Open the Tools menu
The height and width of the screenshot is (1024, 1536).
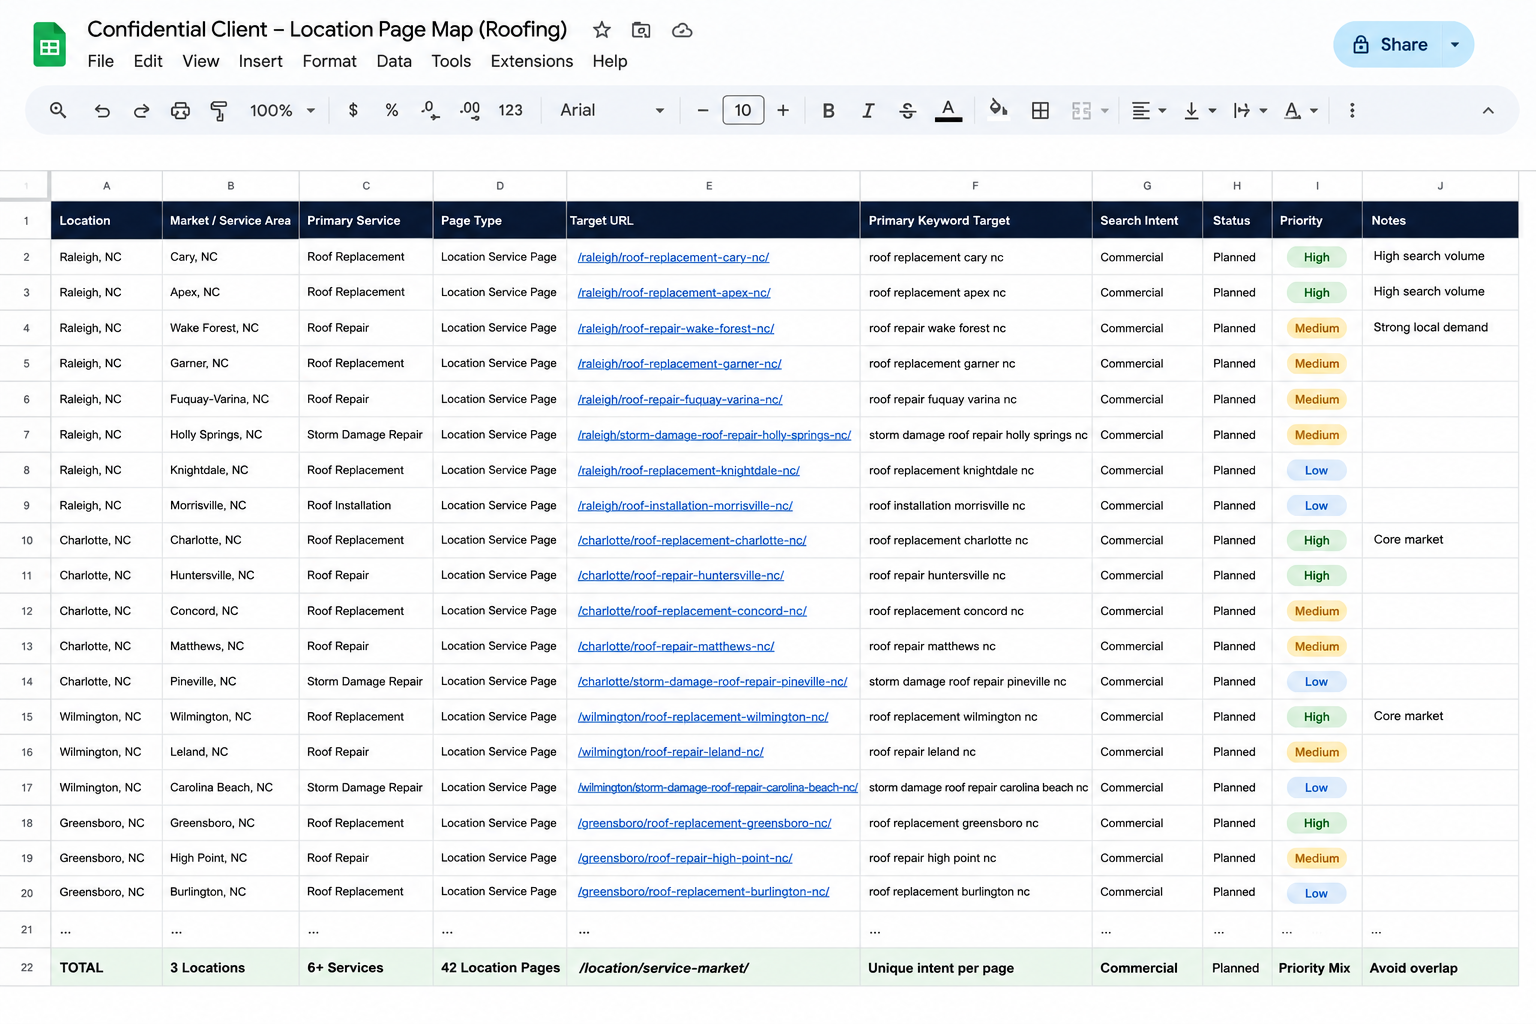pos(451,61)
